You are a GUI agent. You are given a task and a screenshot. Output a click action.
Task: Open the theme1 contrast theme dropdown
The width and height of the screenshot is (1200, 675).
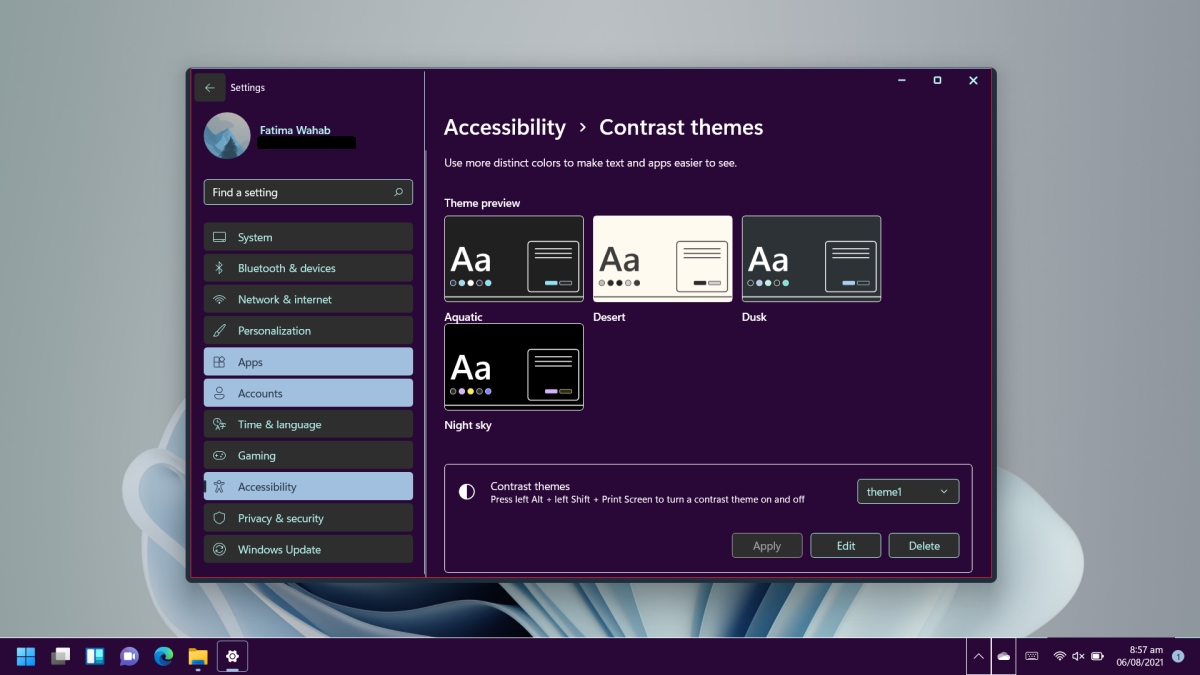(x=908, y=491)
